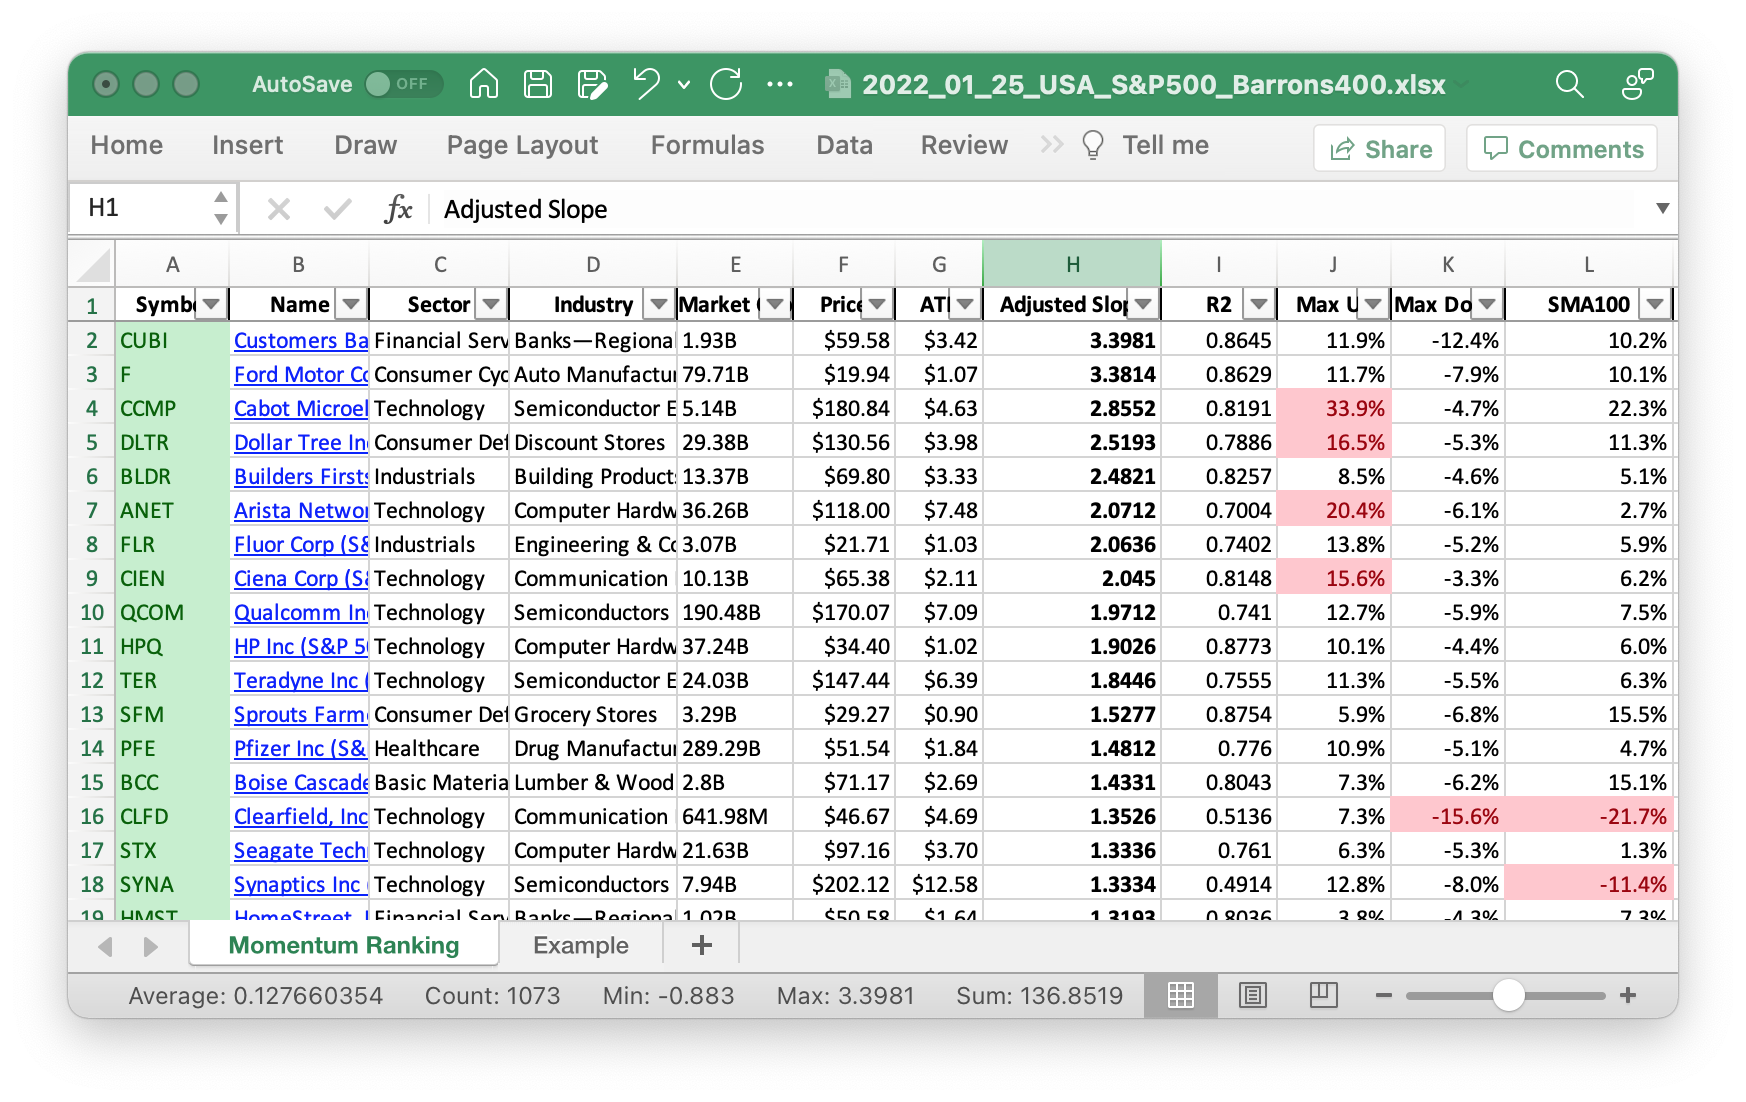Open the Page Layout ribbon tab
This screenshot has height=1102, width=1746.
click(523, 146)
